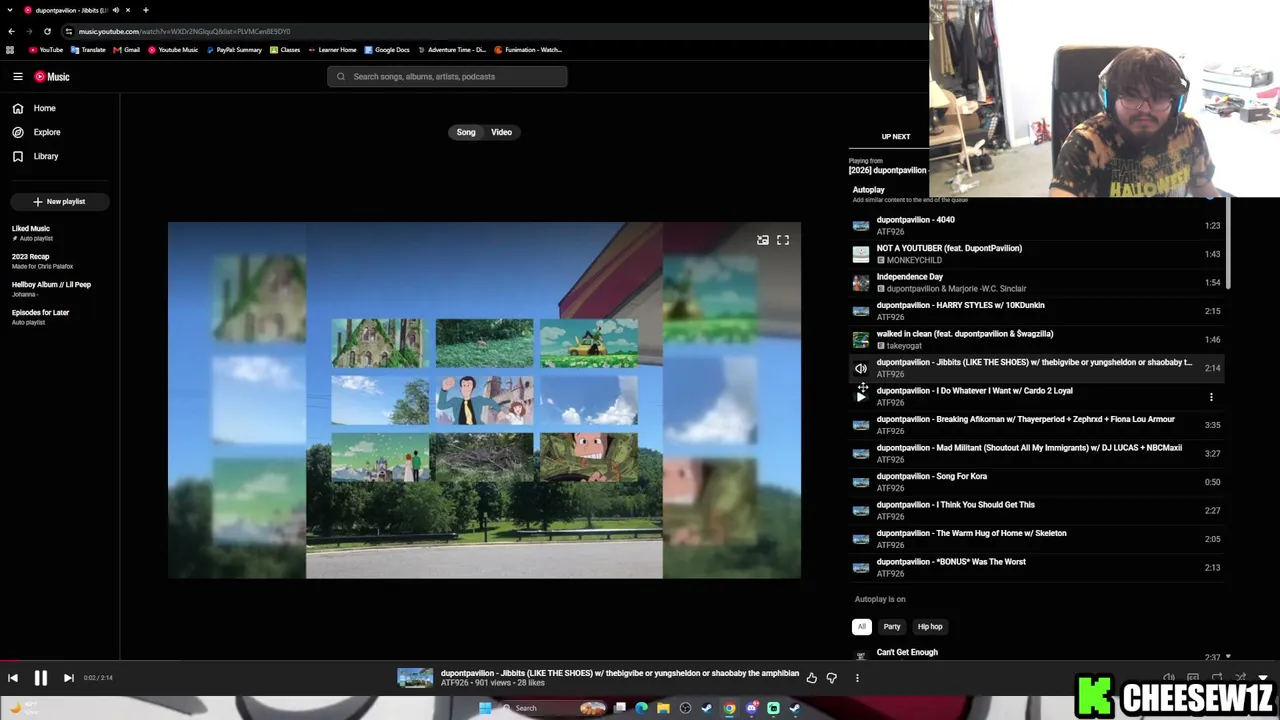
Task: Open Explore in the sidebar
Action: click(60, 132)
